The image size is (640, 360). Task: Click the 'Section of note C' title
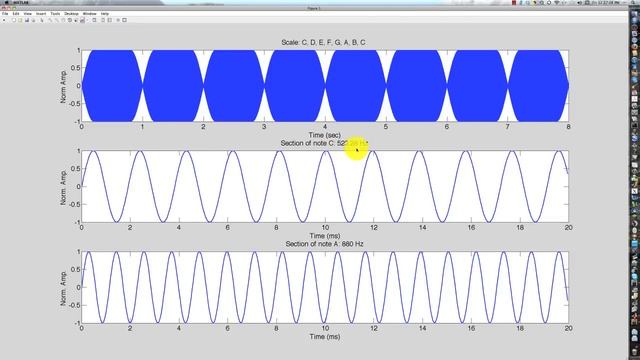[324, 143]
